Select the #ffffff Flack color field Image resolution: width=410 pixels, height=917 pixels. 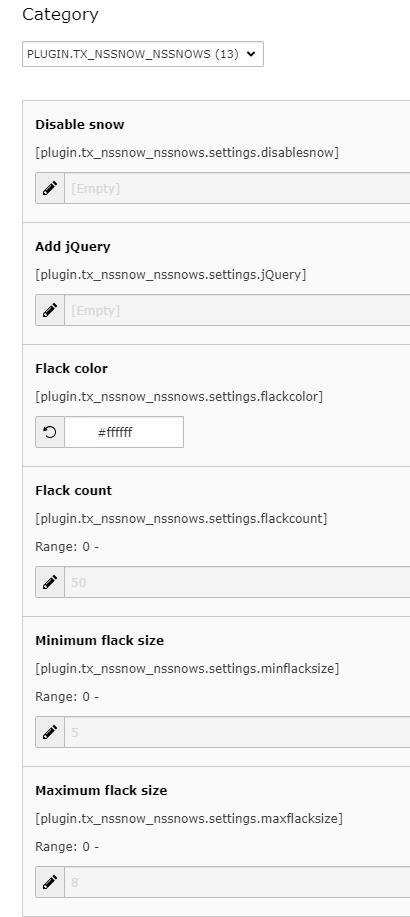[x=124, y=432]
